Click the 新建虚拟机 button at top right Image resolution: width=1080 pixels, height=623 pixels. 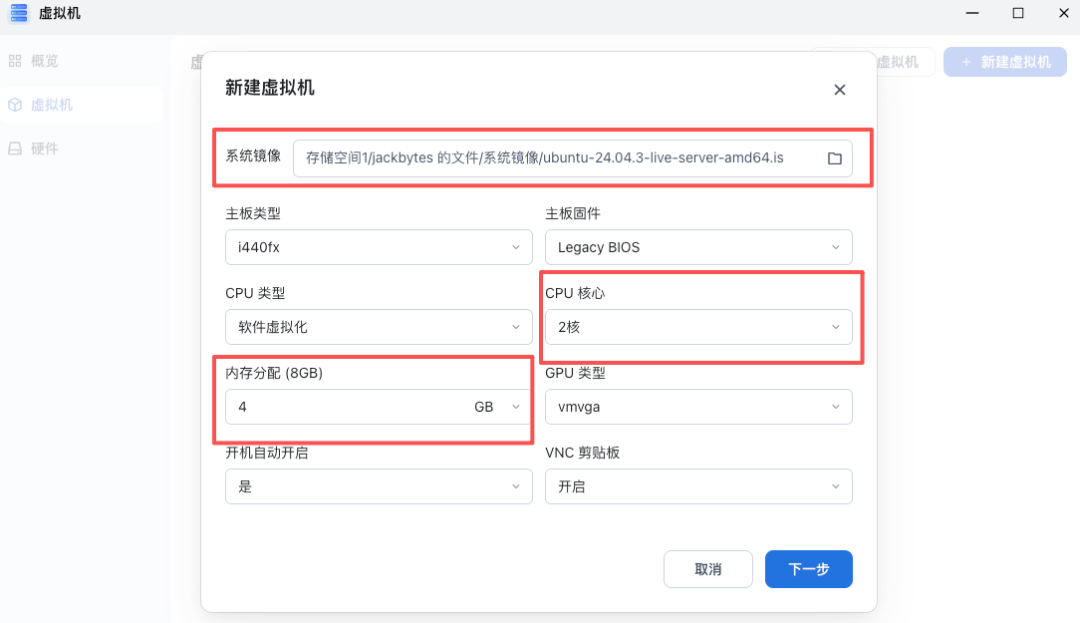coord(1004,61)
